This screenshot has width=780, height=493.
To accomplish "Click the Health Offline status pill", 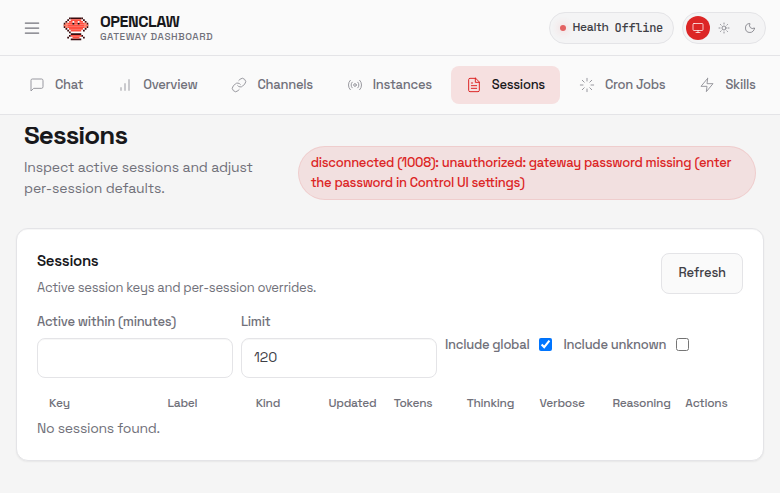I will 611,28.
